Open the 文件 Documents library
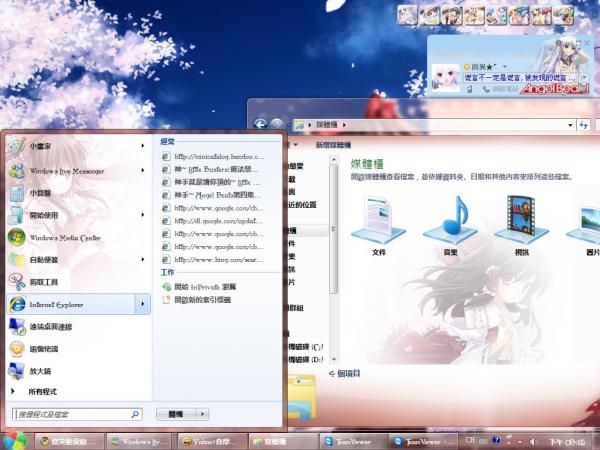Image resolution: width=600 pixels, height=450 pixels. pos(378,226)
